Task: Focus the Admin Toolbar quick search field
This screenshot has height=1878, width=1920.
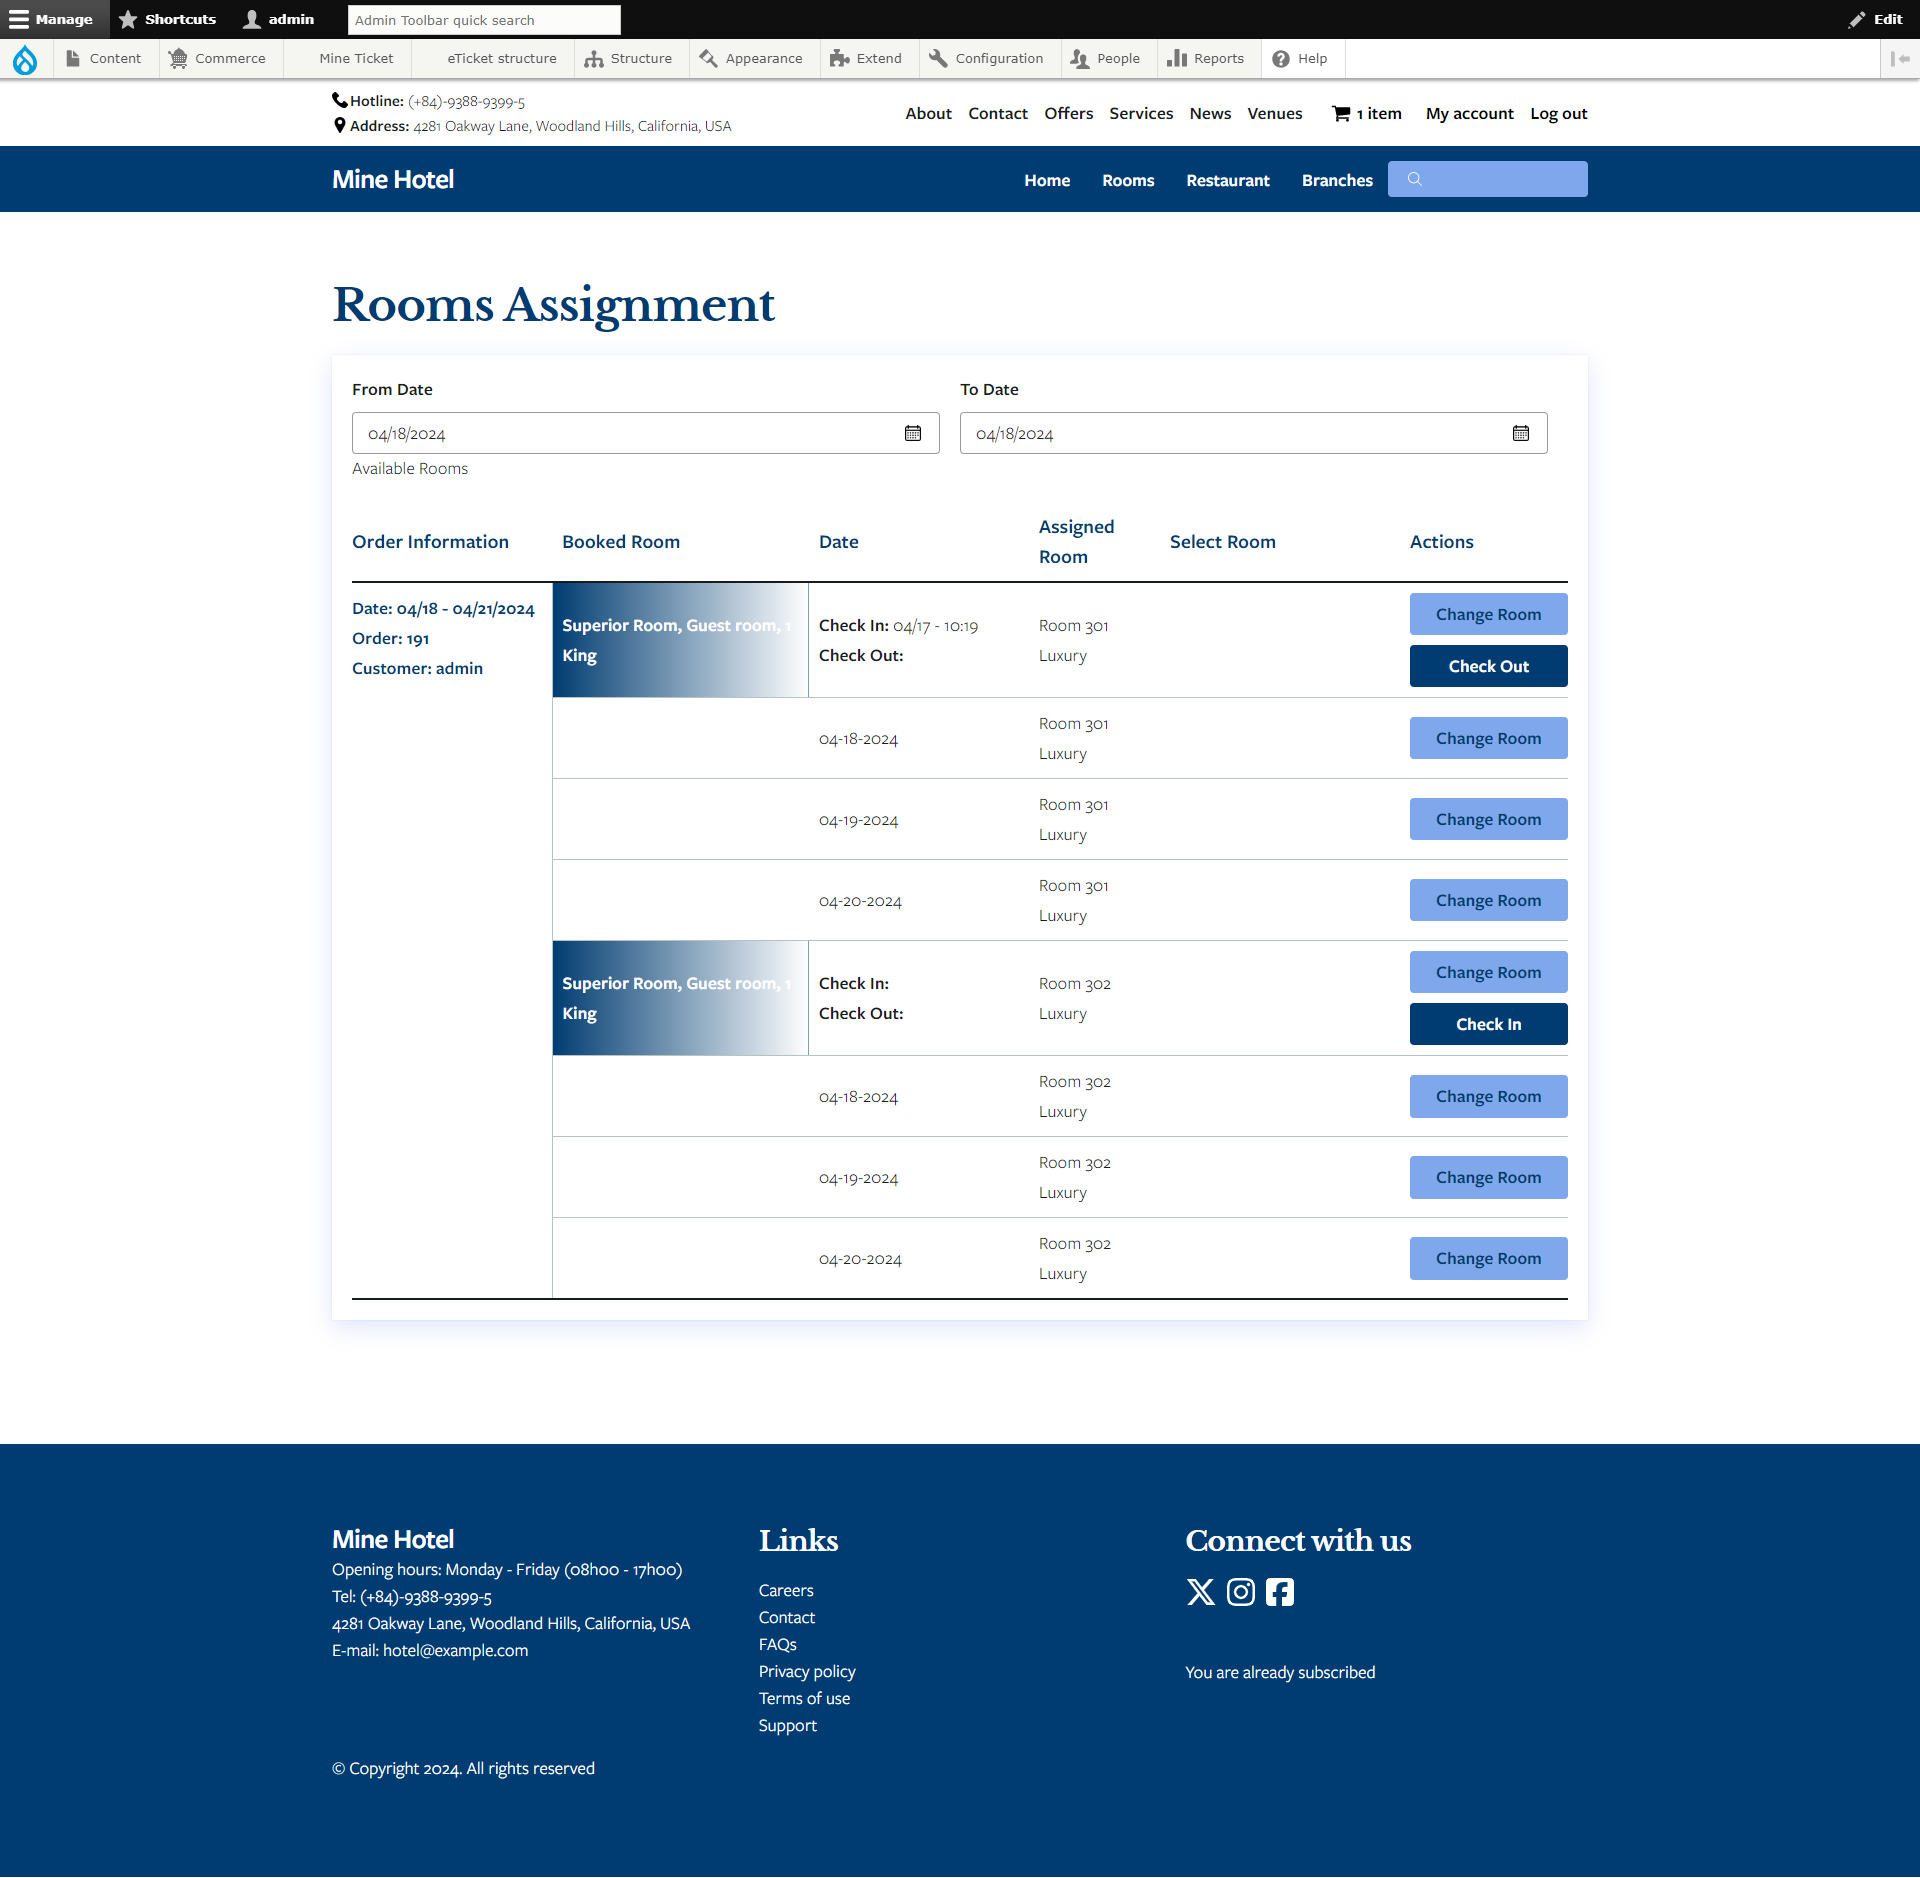Action: (484, 20)
